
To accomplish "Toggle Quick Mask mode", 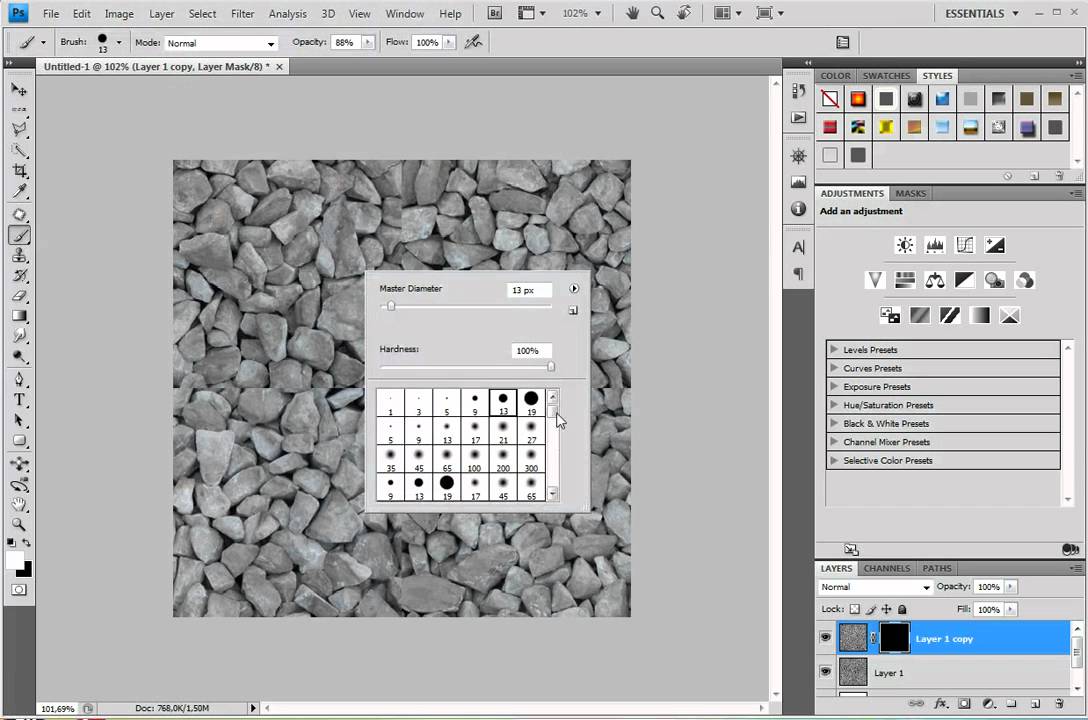I will tap(19, 590).
